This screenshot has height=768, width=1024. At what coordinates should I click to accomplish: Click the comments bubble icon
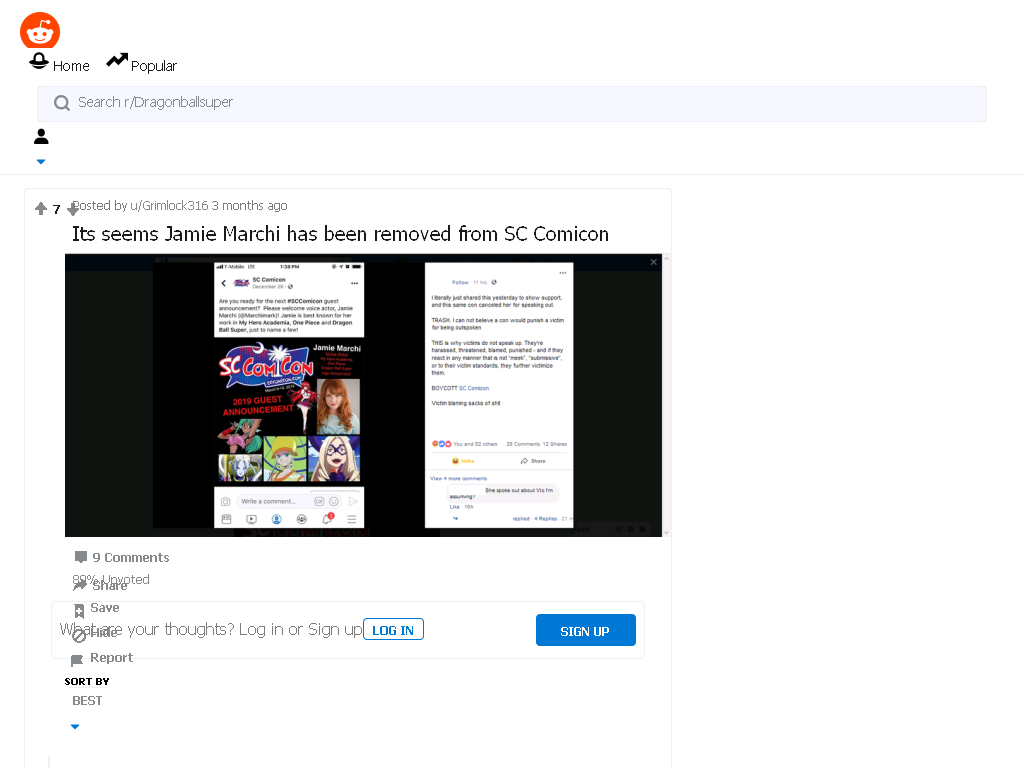point(81,557)
